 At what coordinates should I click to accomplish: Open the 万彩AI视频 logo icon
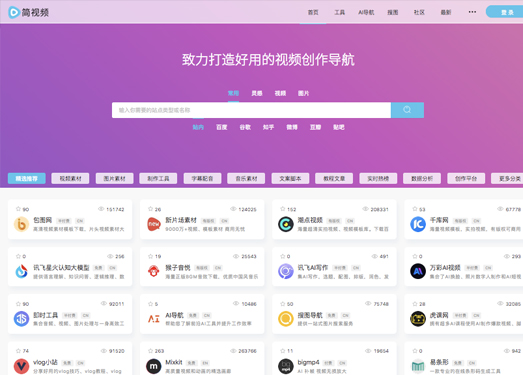pyautogui.click(x=418, y=271)
